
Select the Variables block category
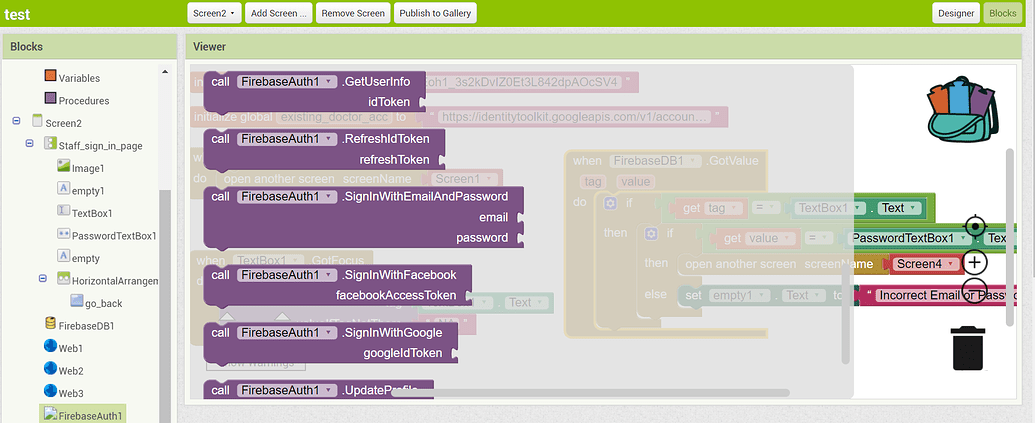click(78, 78)
